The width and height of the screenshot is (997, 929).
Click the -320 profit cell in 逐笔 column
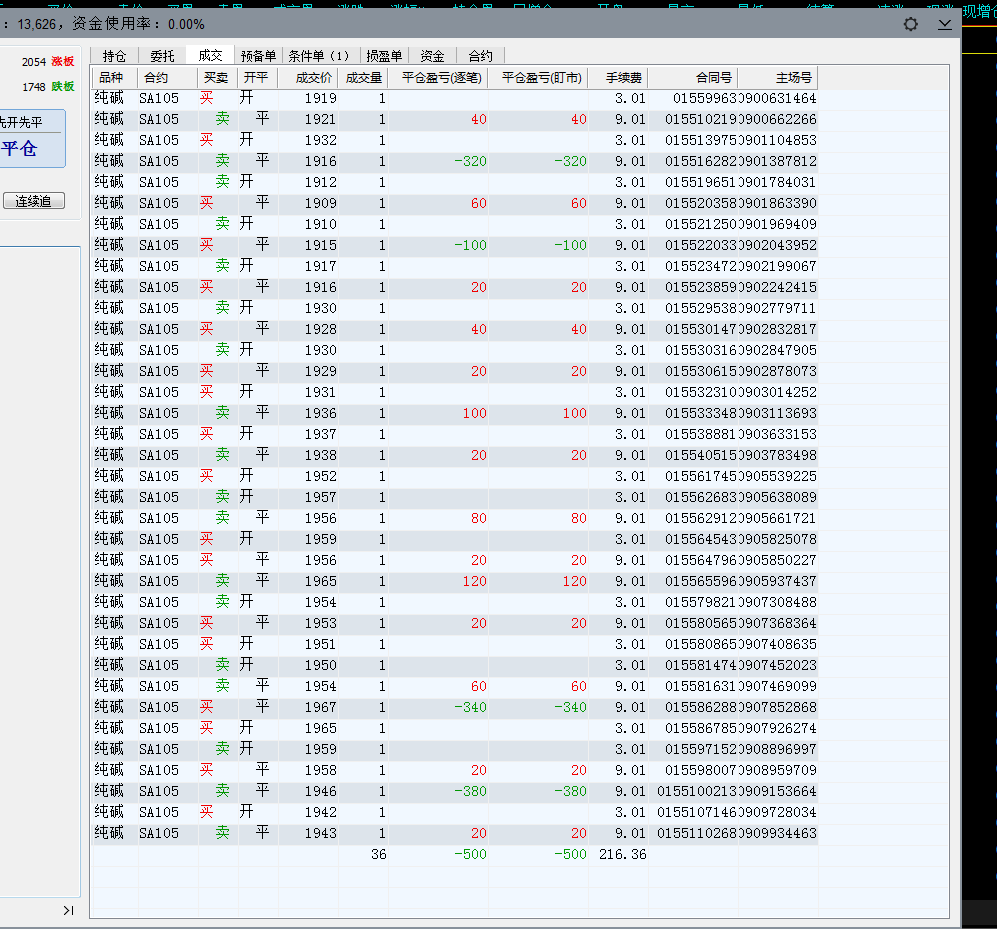pyautogui.click(x=471, y=162)
